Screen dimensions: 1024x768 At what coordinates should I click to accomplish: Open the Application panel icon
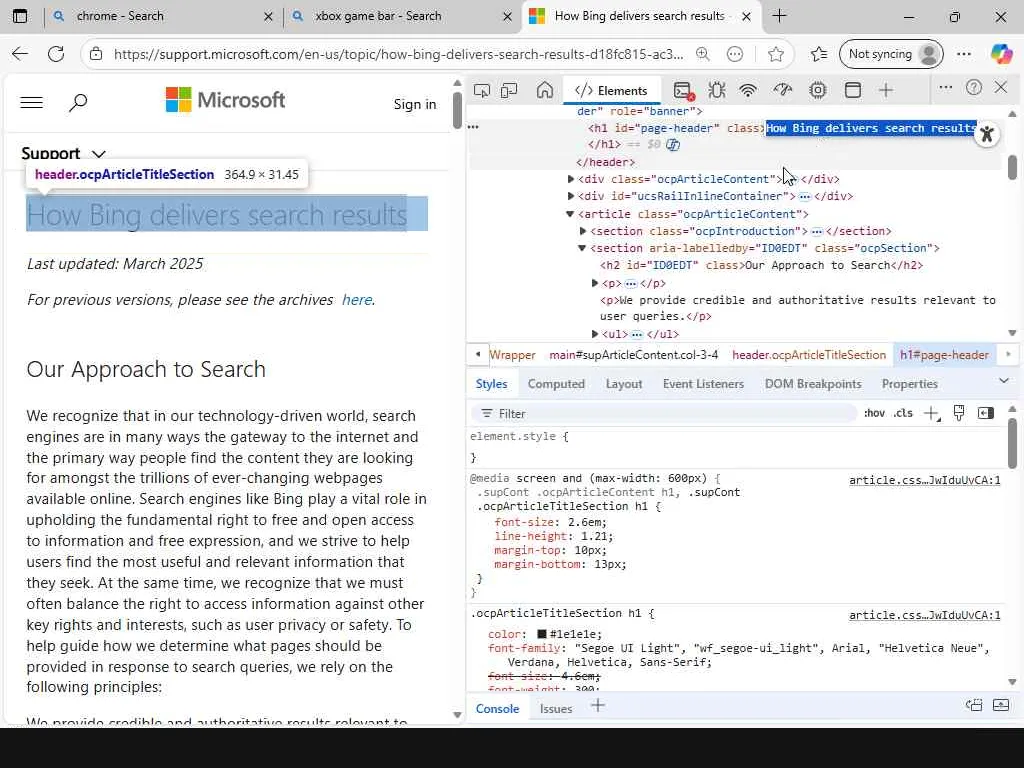coord(853,90)
